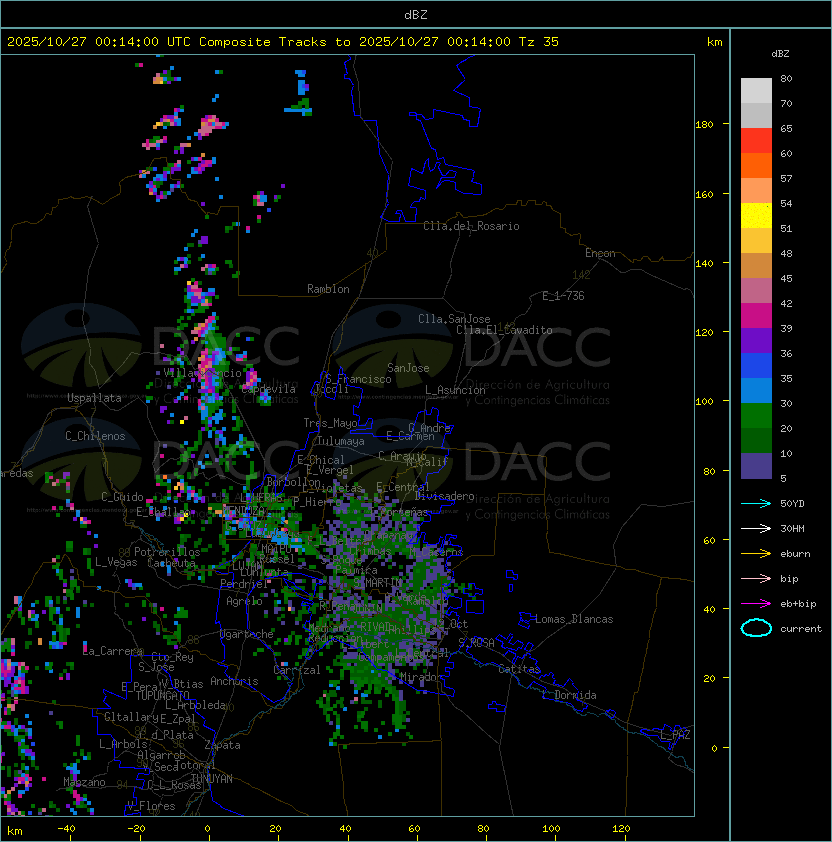832x842 pixels.
Task: Click the 'Uspallata' place label
Action: pos(94,398)
